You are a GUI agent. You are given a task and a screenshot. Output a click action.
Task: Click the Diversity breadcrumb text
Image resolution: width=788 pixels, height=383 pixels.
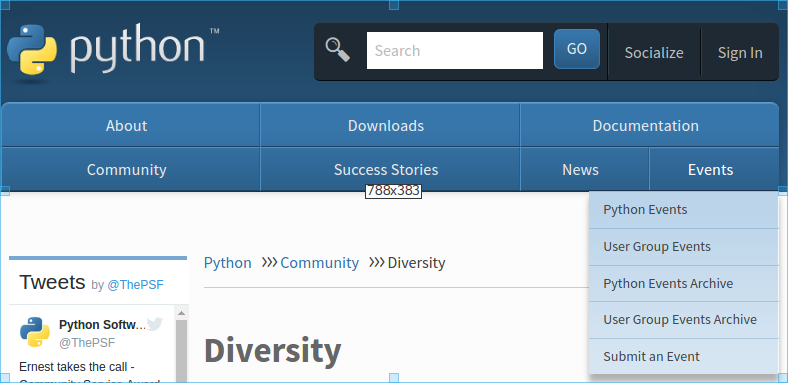click(x=416, y=263)
